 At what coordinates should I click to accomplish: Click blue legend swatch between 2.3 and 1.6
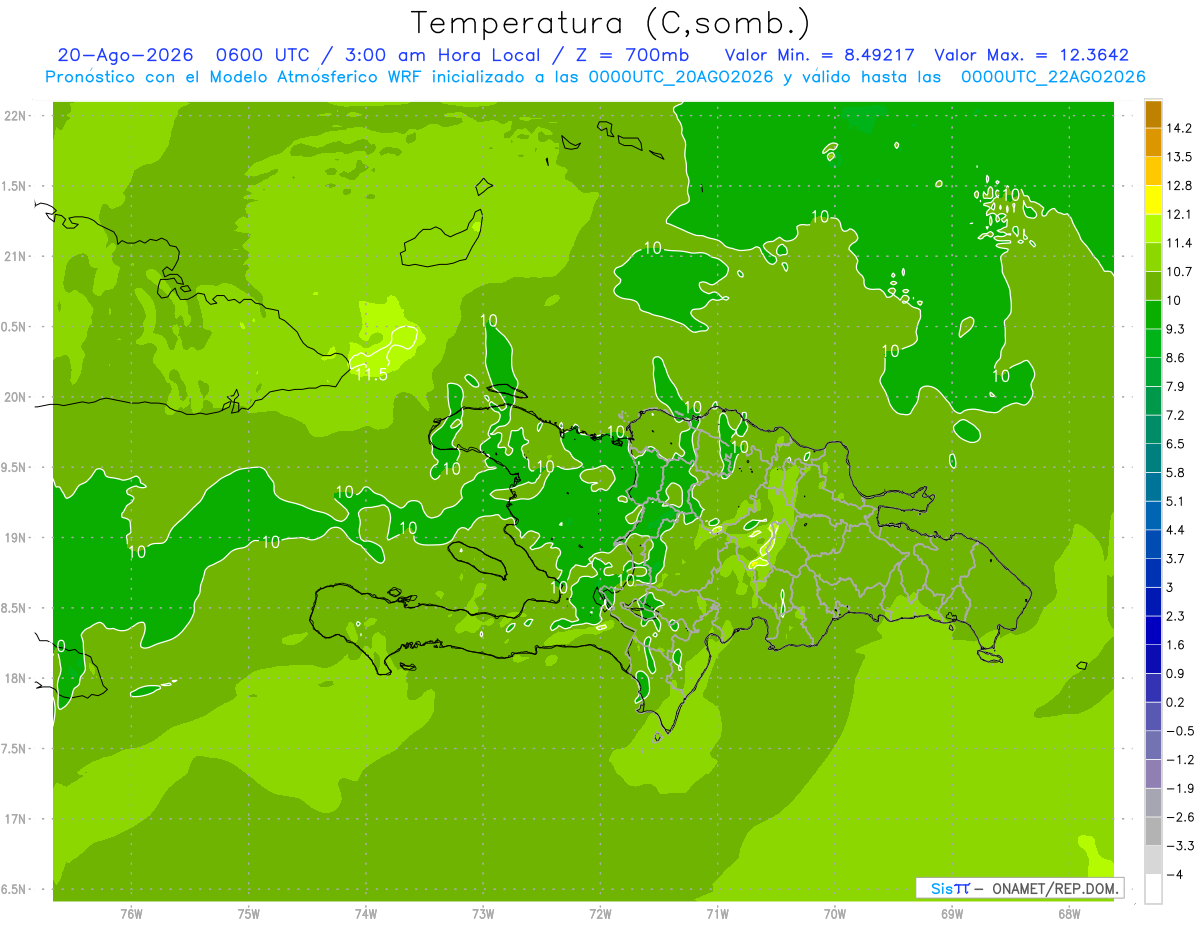tap(1153, 630)
